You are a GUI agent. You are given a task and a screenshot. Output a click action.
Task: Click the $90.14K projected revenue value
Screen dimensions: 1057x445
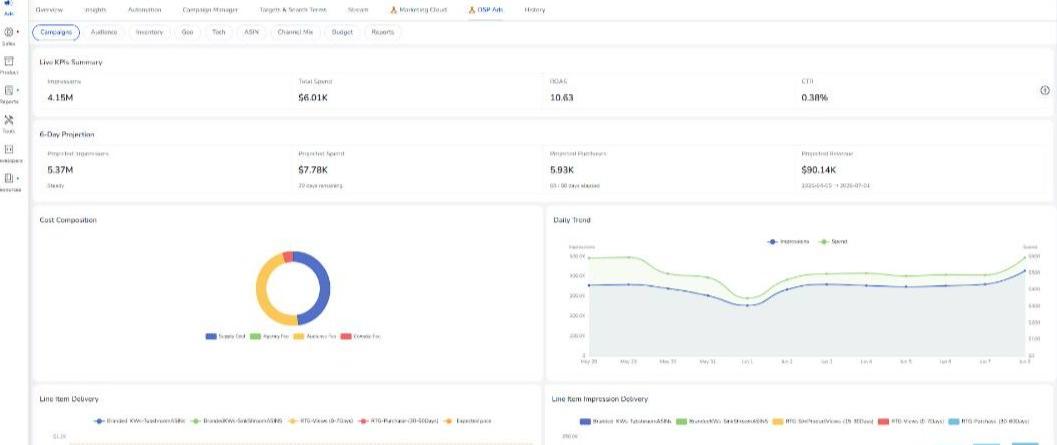coord(819,170)
